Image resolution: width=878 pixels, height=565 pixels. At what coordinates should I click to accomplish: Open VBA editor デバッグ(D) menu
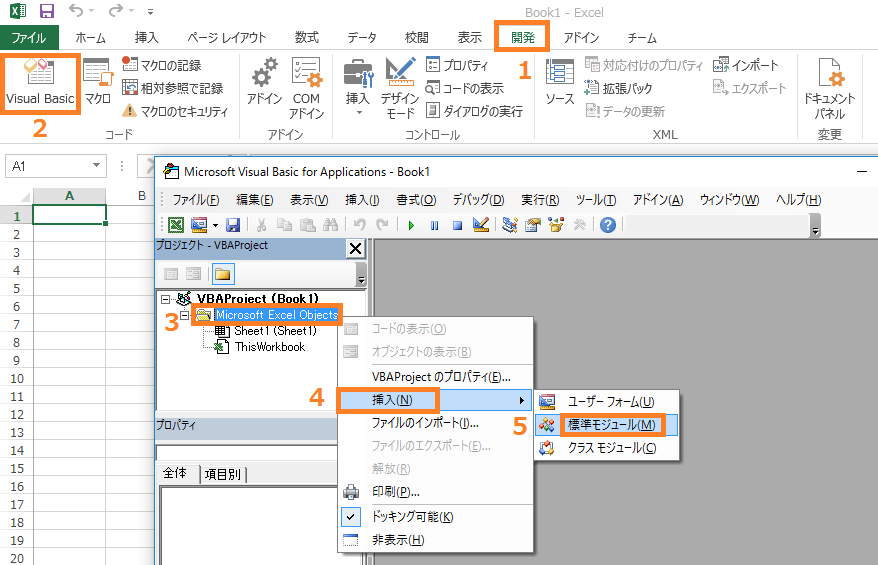[x=478, y=200]
